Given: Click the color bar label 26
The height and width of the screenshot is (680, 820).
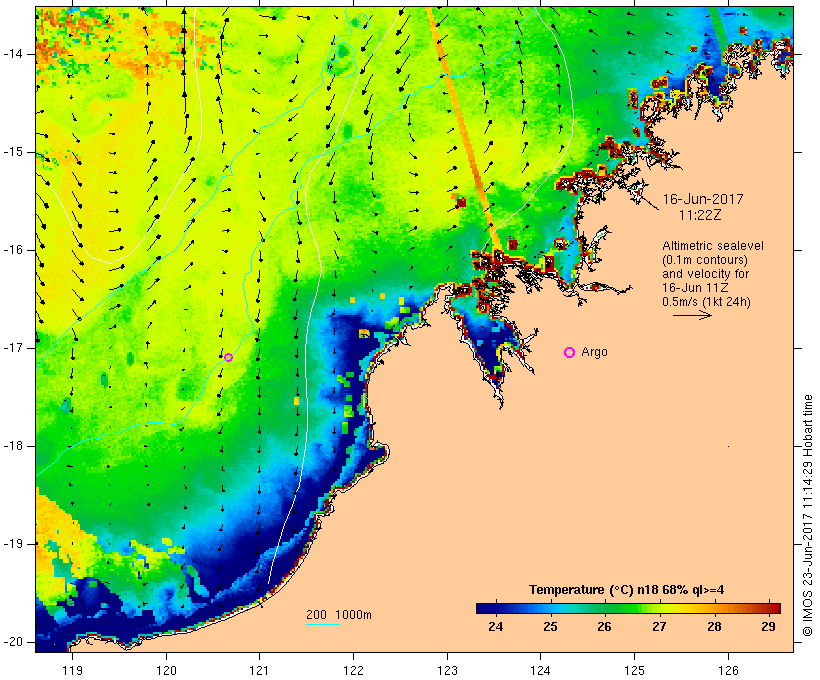Looking at the screenshot, I should click(x=605, y=626).
